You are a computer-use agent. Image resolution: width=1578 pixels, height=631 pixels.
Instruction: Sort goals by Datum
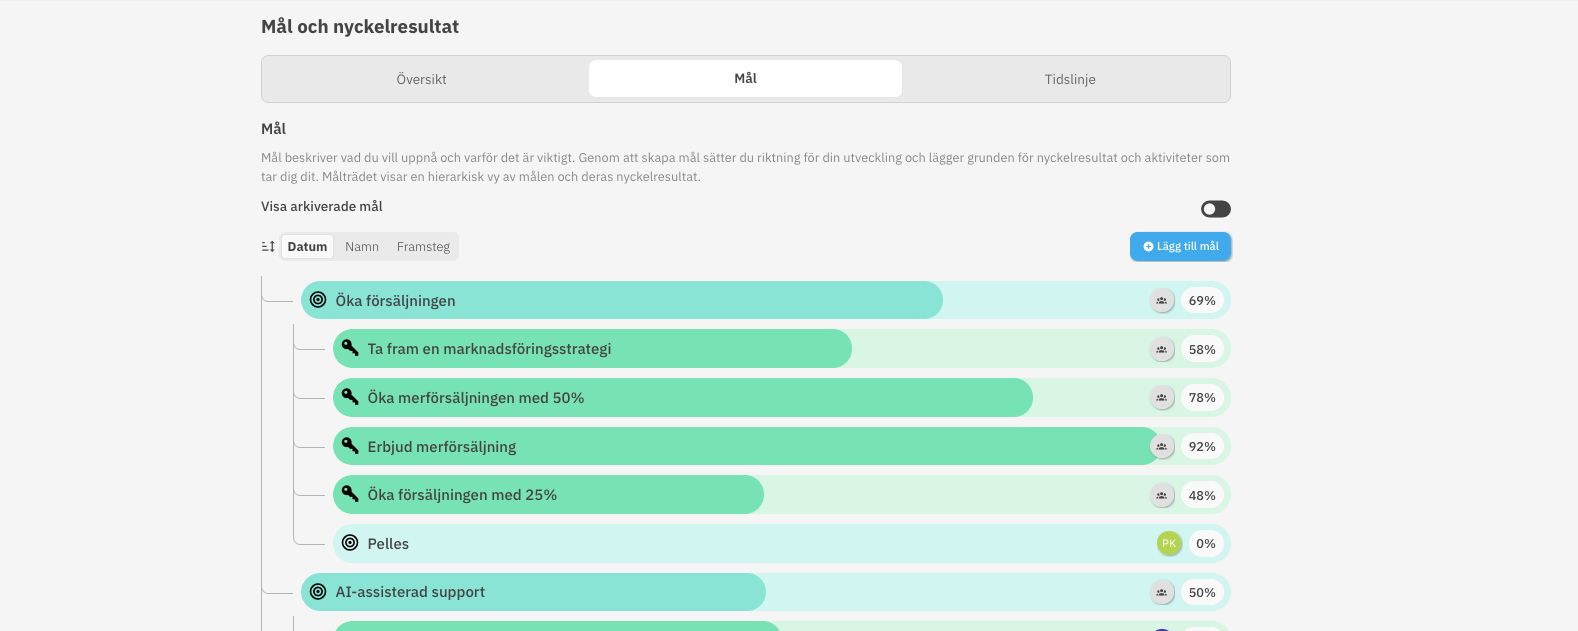coord(307,246)
